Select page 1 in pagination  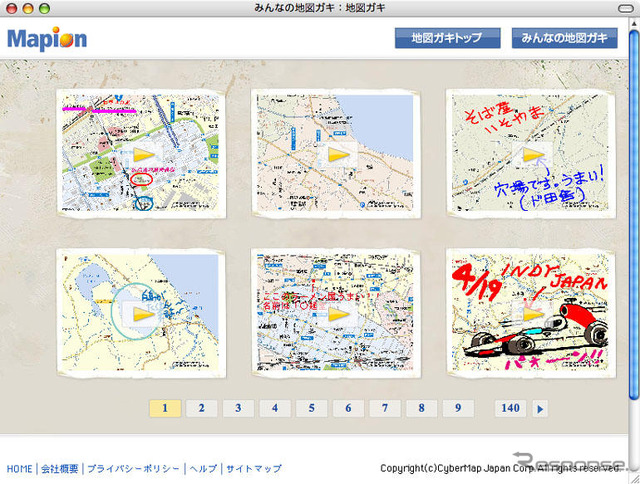coord(165,408)
